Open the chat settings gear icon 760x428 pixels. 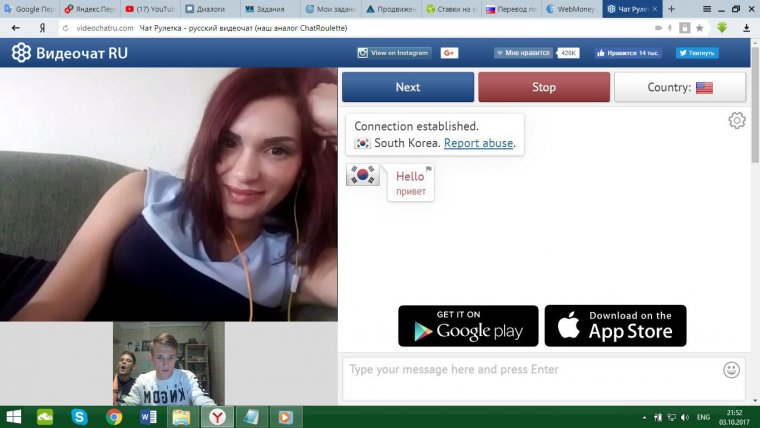737,121
